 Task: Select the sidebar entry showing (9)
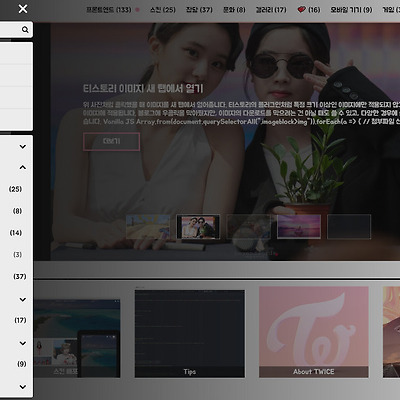click(22, 364)
